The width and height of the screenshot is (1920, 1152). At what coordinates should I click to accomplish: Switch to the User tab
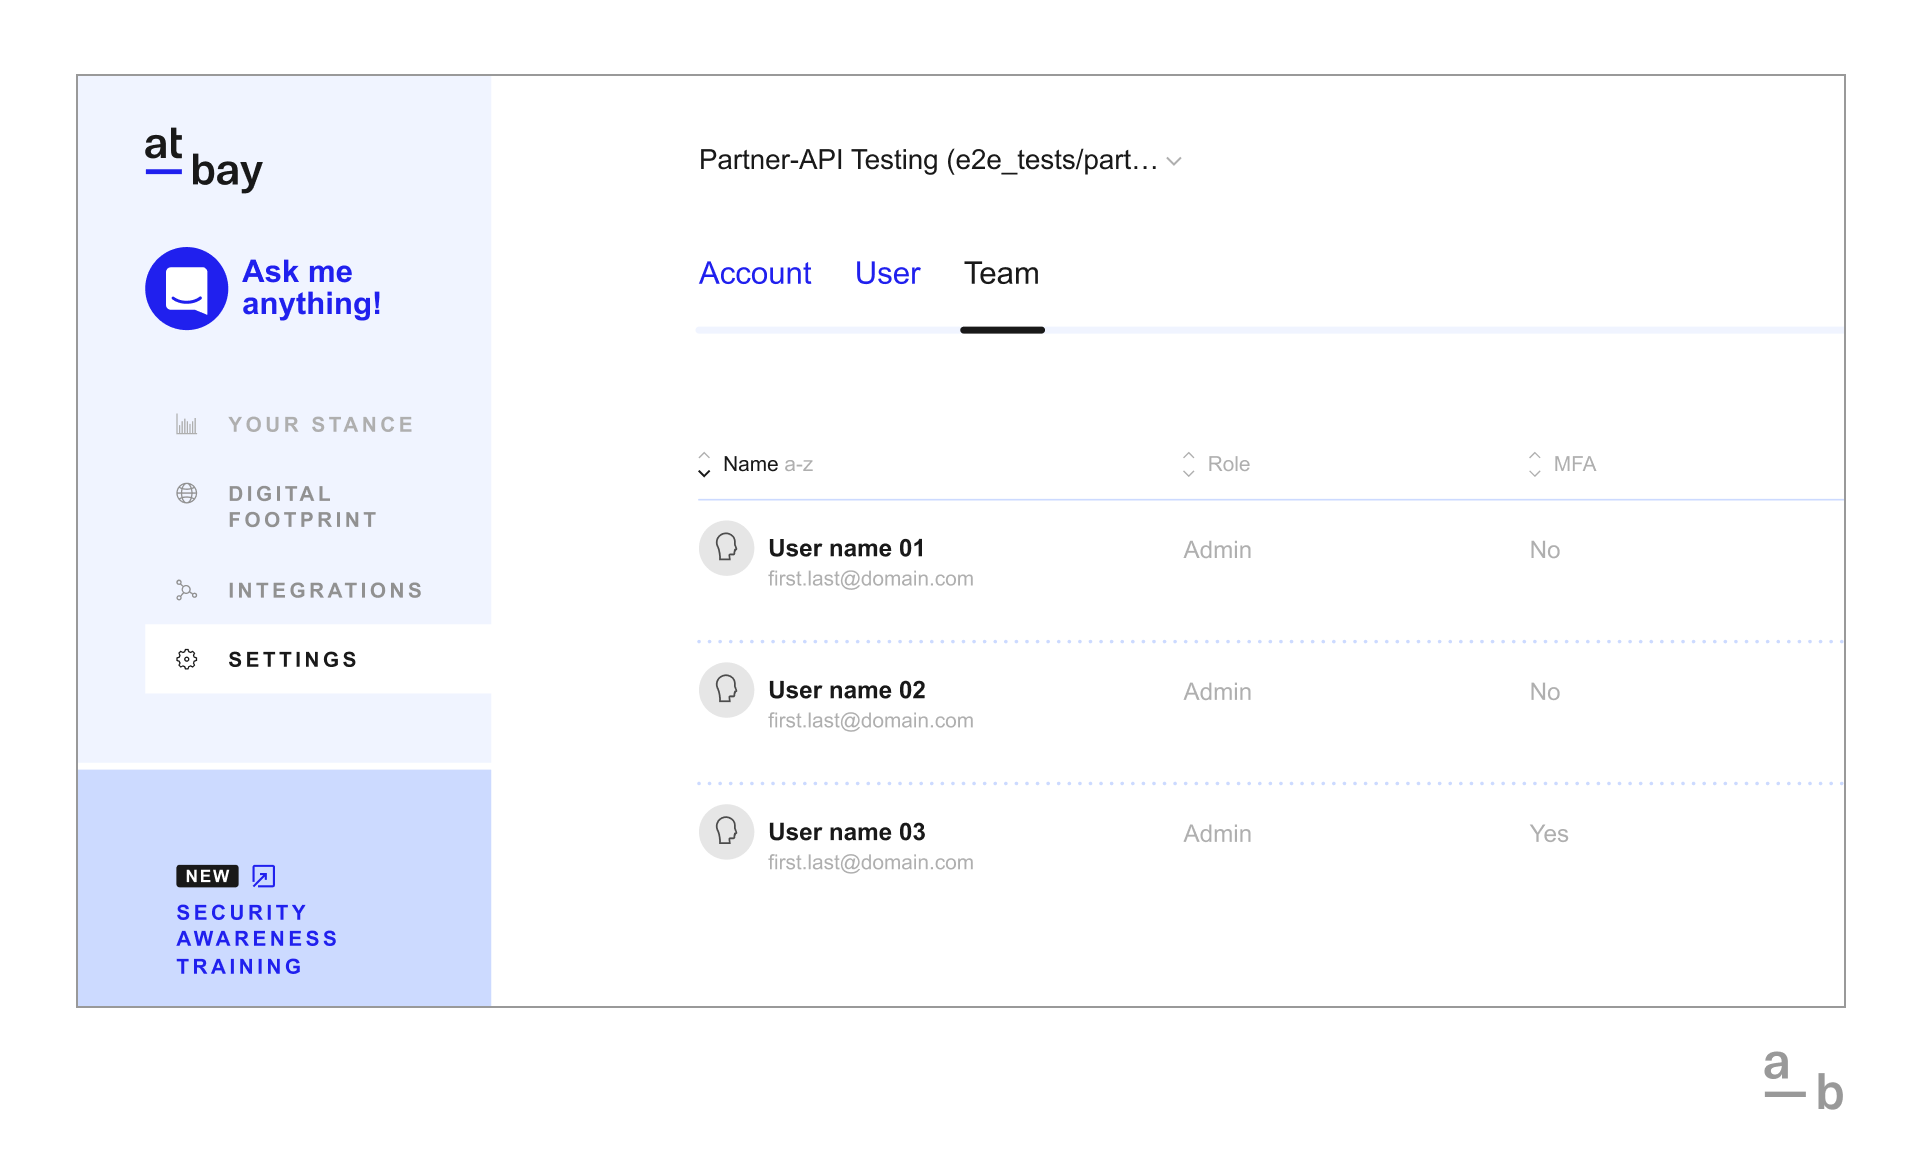point(887,273)
